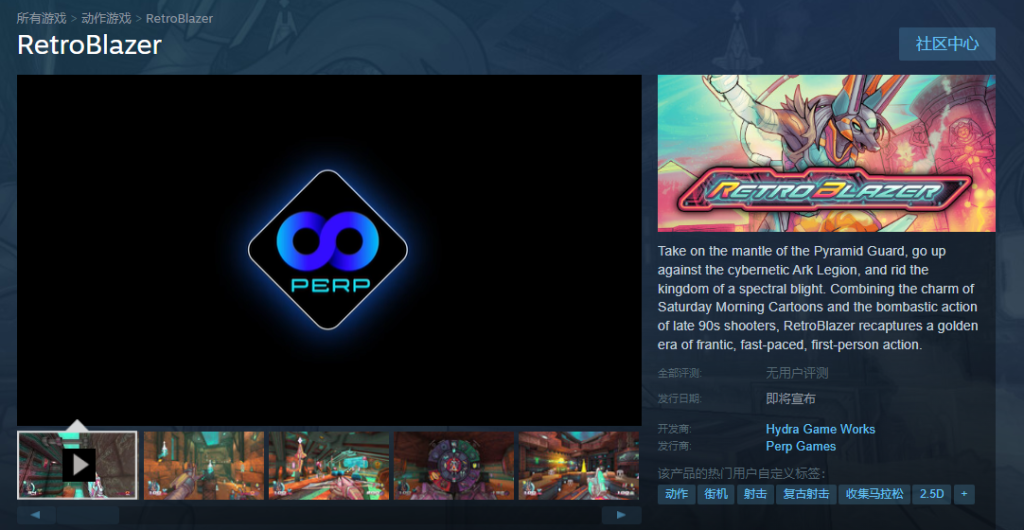Select the fourth screenshot thumbnail with circular wheel
The width and height of the screenshot is (1024, 530).
point(454,465)
